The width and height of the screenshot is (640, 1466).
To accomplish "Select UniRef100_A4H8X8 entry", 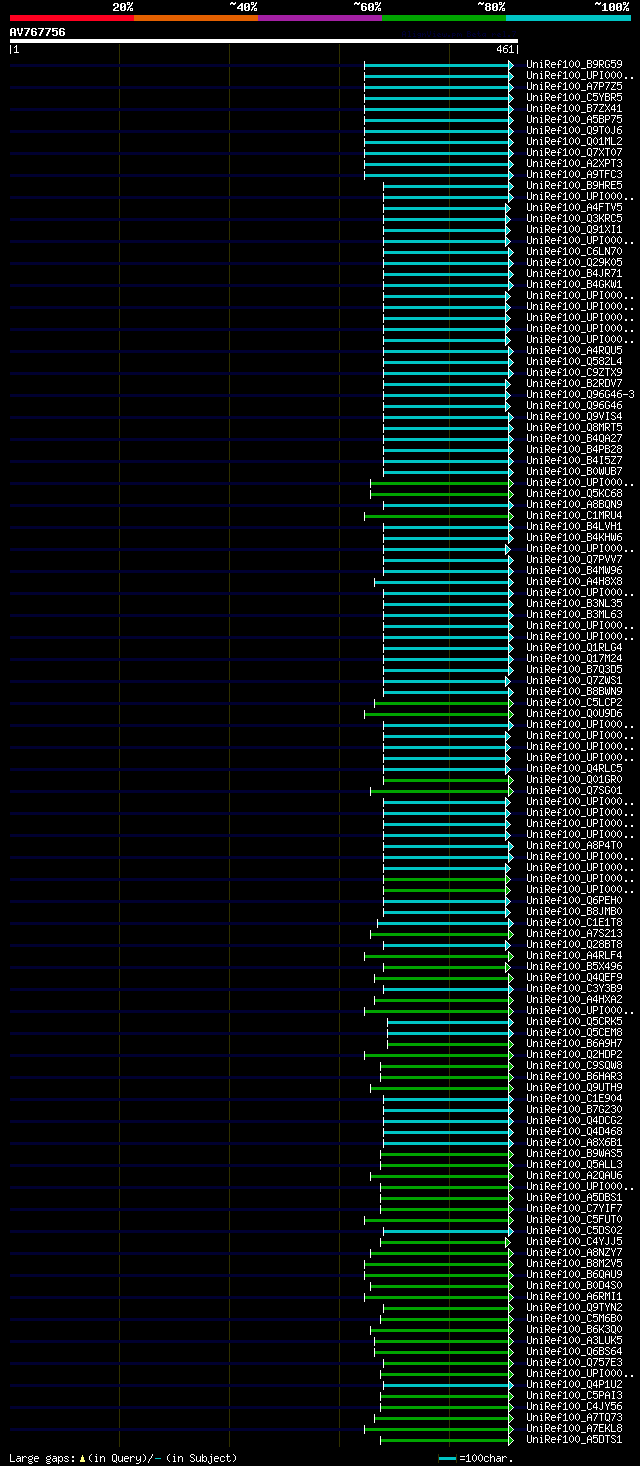I will coord(573,582).
